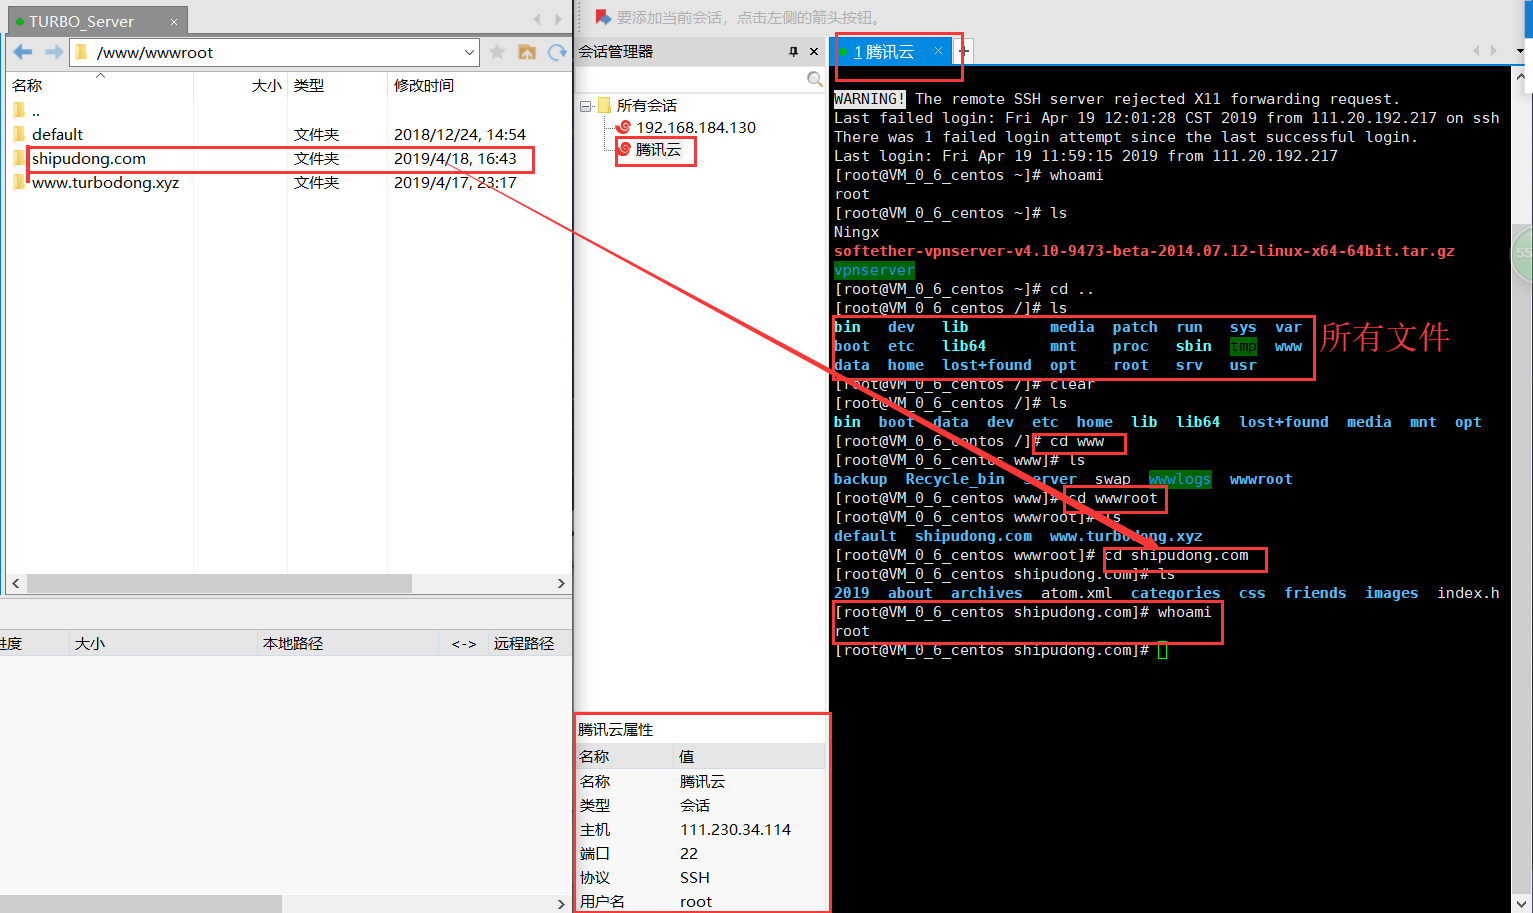
Task: Click the transfer queue 远程路径 column header
Action: pos(523,643)
